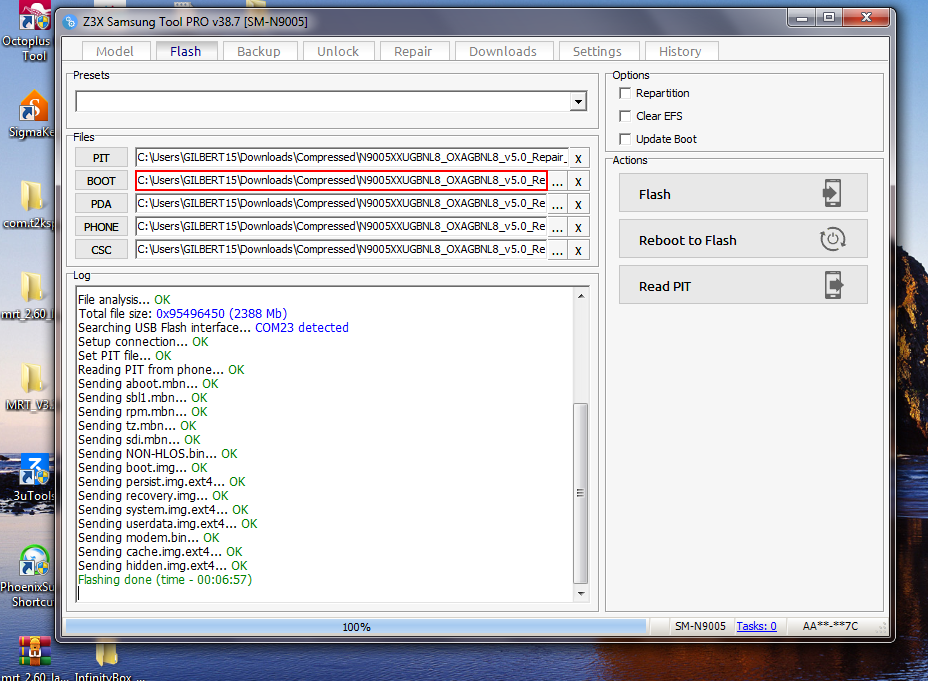
Task: Clear the PHONE file path with X
Action: [x=578, y=228]
